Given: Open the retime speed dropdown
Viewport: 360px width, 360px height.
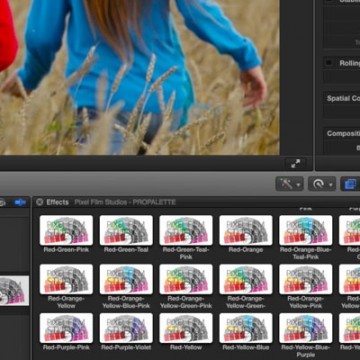Looking at the screenshot, I should 322,184.
